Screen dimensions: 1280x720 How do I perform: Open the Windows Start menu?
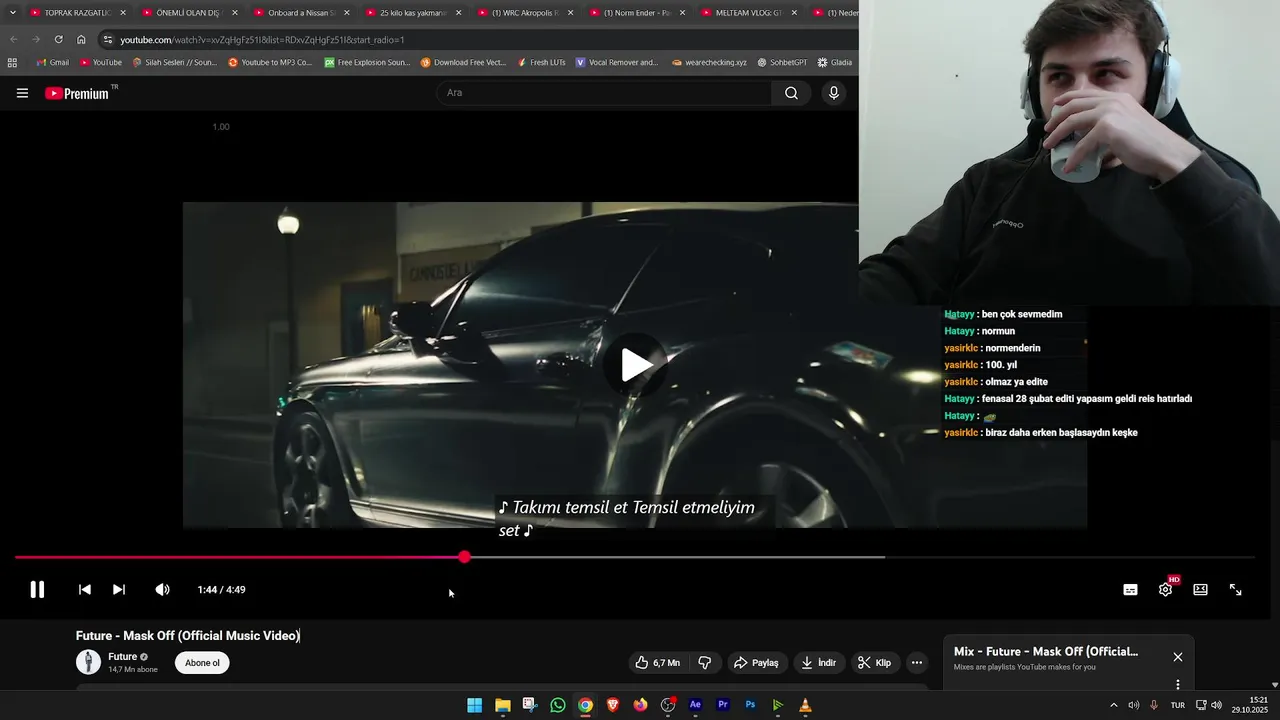pyautogui.click(x=475, y=705)
